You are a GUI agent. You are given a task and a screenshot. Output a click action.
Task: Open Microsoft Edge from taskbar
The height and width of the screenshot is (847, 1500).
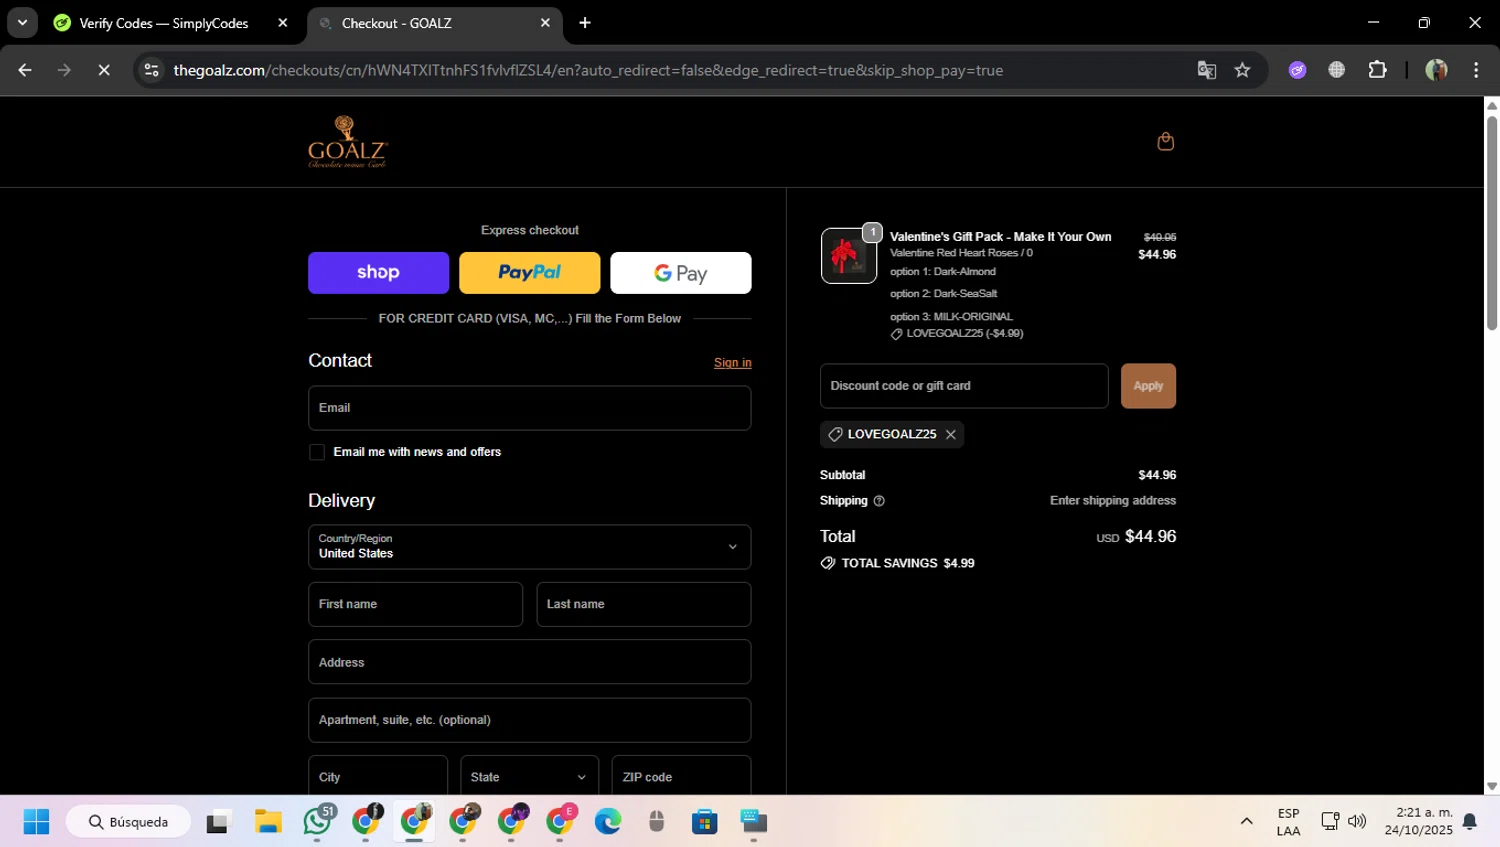[x=608, y=822]
